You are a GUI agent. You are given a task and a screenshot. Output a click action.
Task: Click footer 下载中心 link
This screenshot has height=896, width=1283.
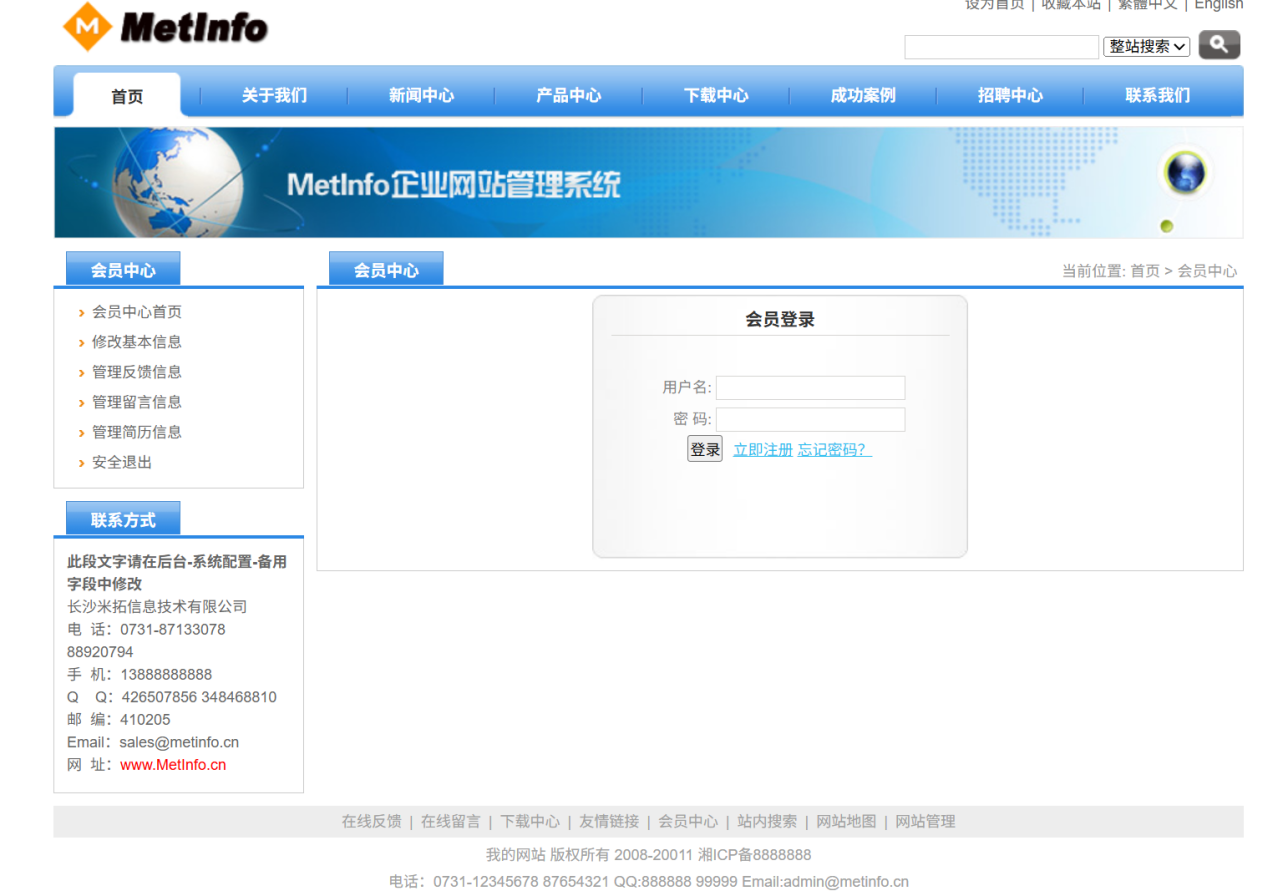(530, 821)
